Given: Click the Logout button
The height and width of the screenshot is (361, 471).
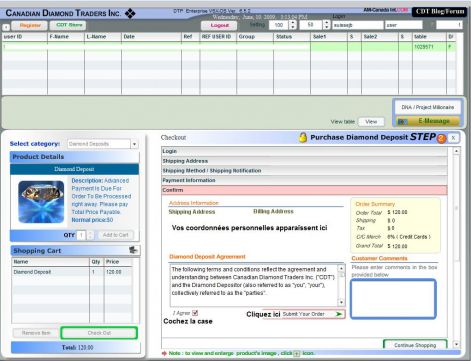Looking at the screenshot, I should [219, 25].
